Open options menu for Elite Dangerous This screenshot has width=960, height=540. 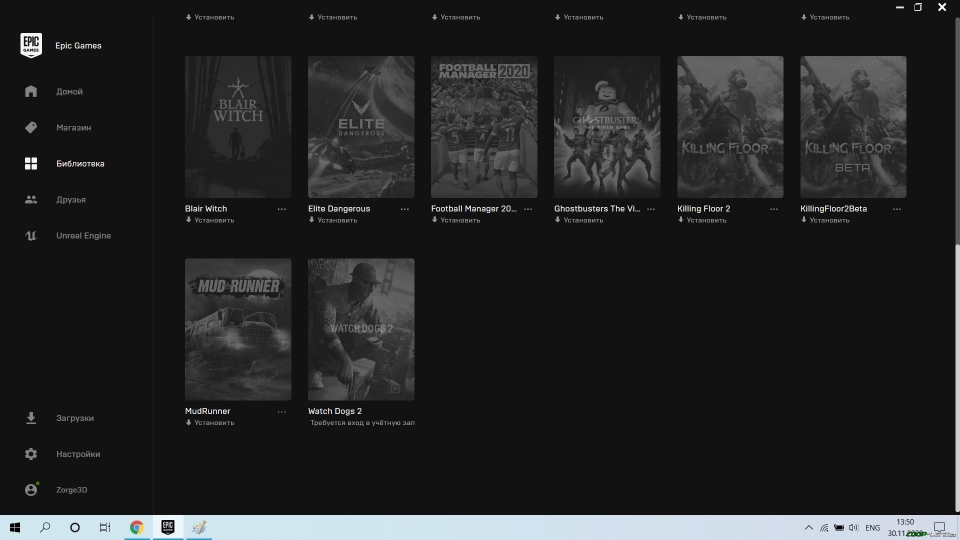click(x=405, y=209)
